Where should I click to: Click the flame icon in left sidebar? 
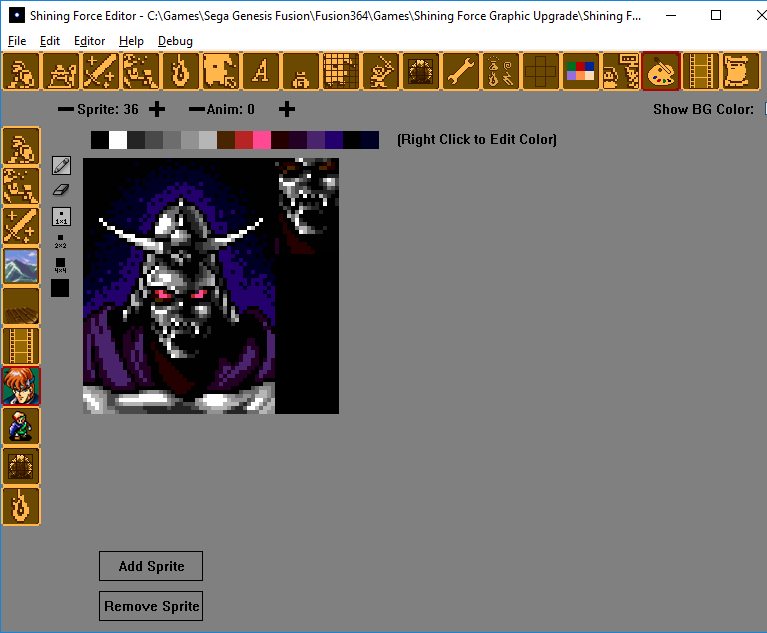21,506
